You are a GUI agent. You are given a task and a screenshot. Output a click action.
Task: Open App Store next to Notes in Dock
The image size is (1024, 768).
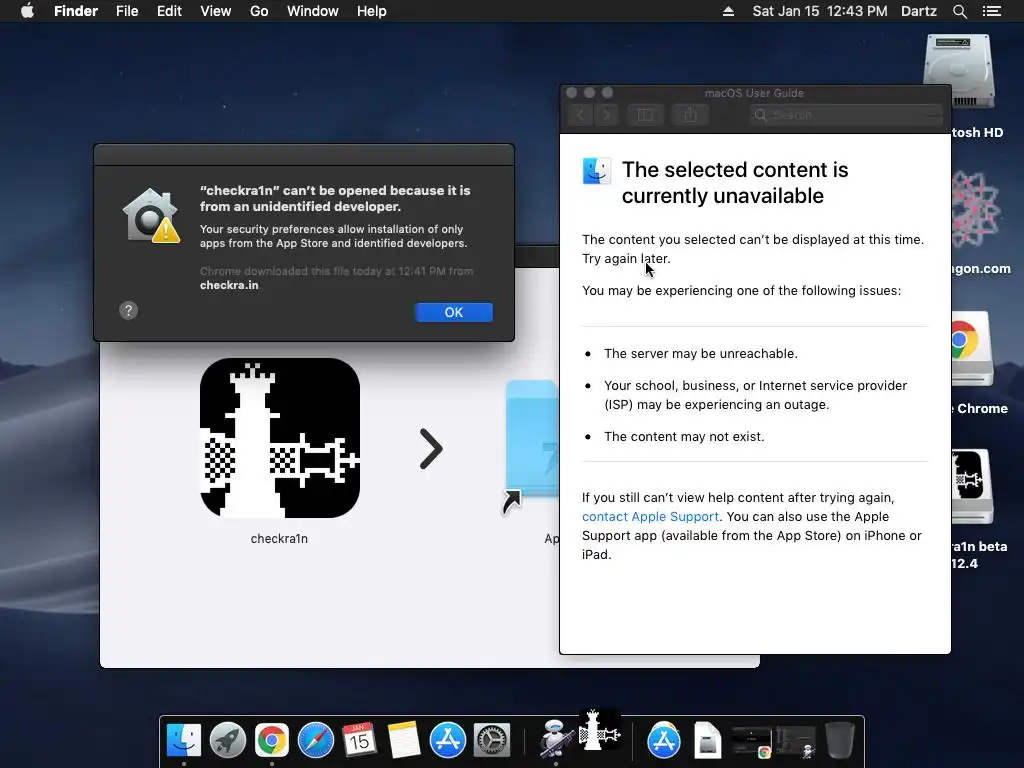tap(447, 741)
